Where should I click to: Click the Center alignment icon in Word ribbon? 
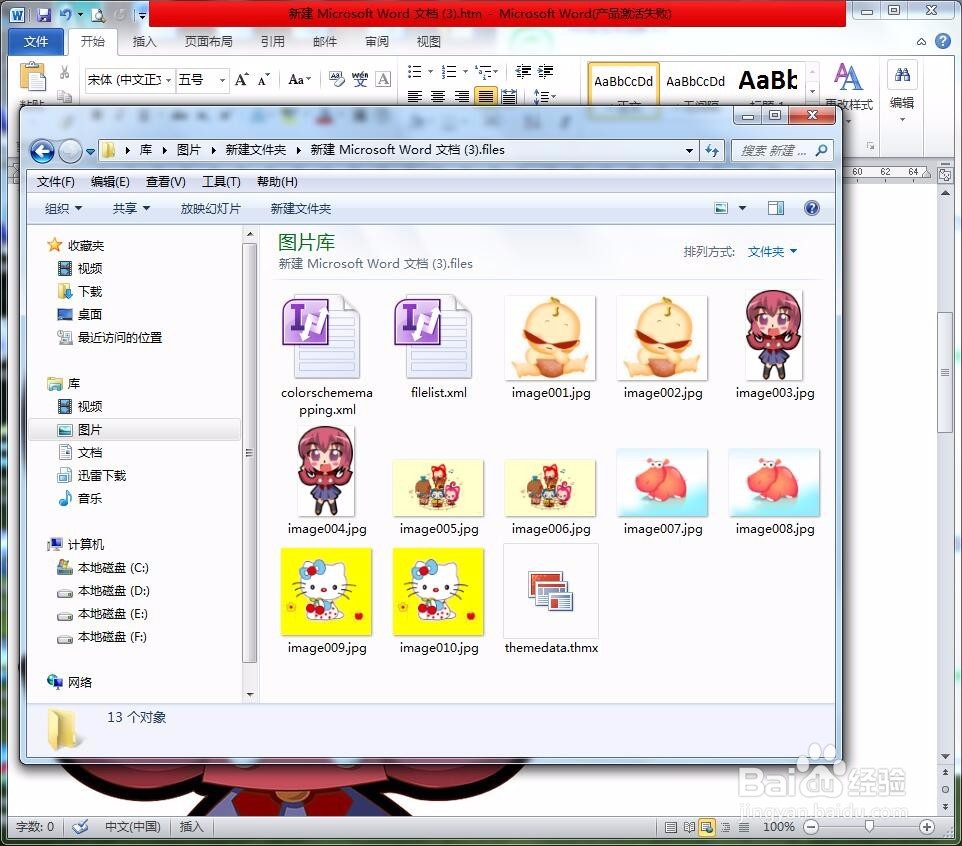pos(438,96)
